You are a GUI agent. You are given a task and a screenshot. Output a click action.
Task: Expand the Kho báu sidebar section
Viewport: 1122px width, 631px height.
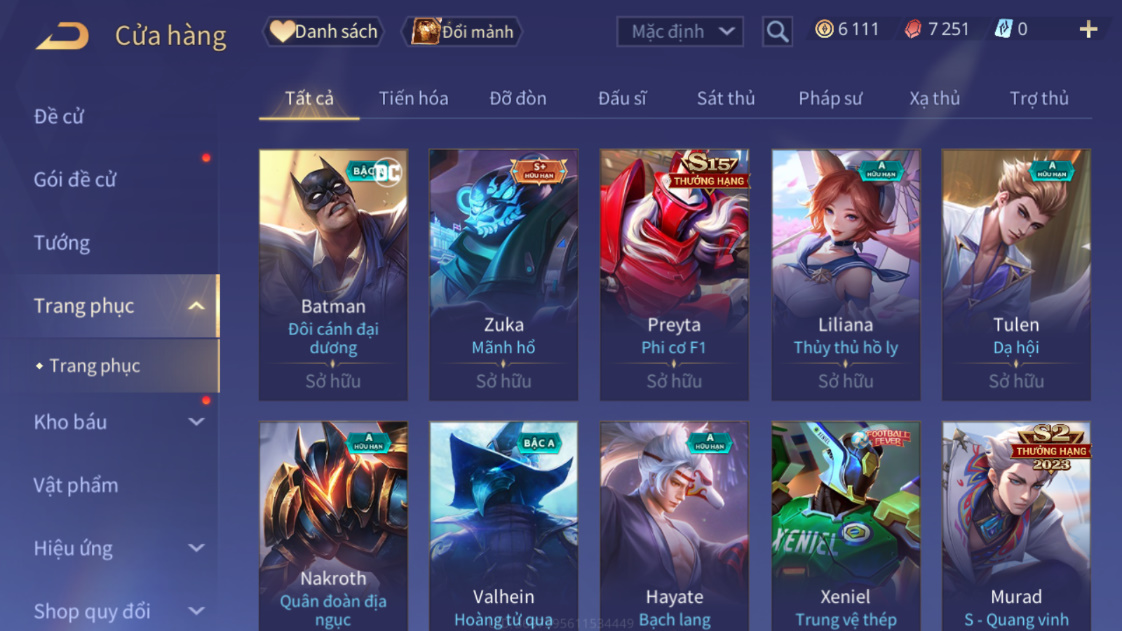point(196,422)
